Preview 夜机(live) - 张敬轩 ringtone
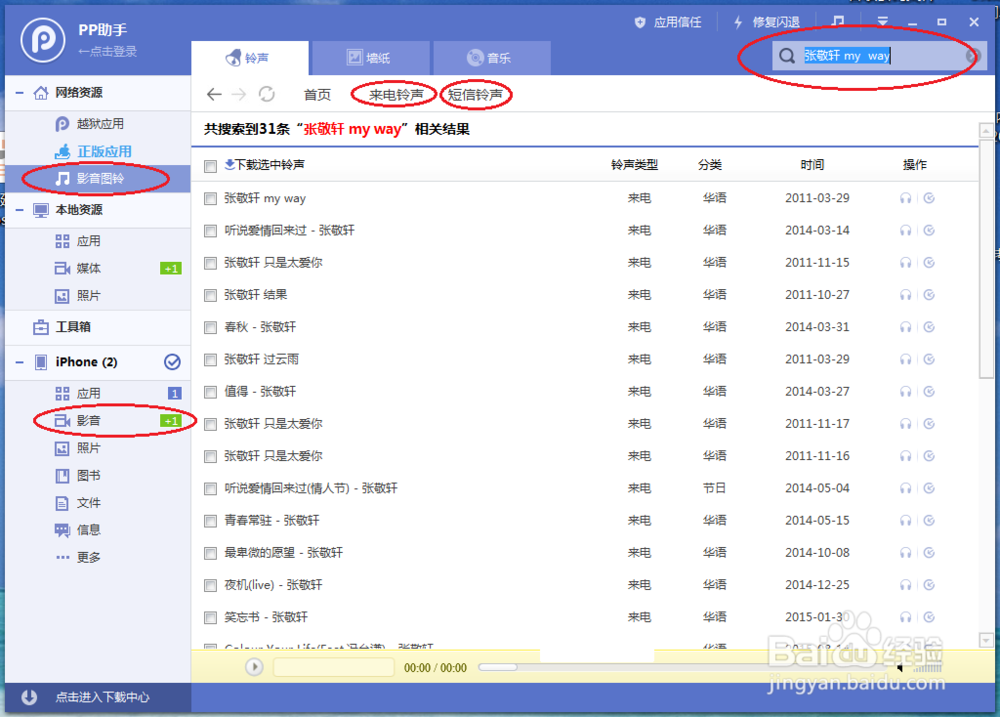The image size is (1000, 717). pyautogui.click(x=905, y=585)
